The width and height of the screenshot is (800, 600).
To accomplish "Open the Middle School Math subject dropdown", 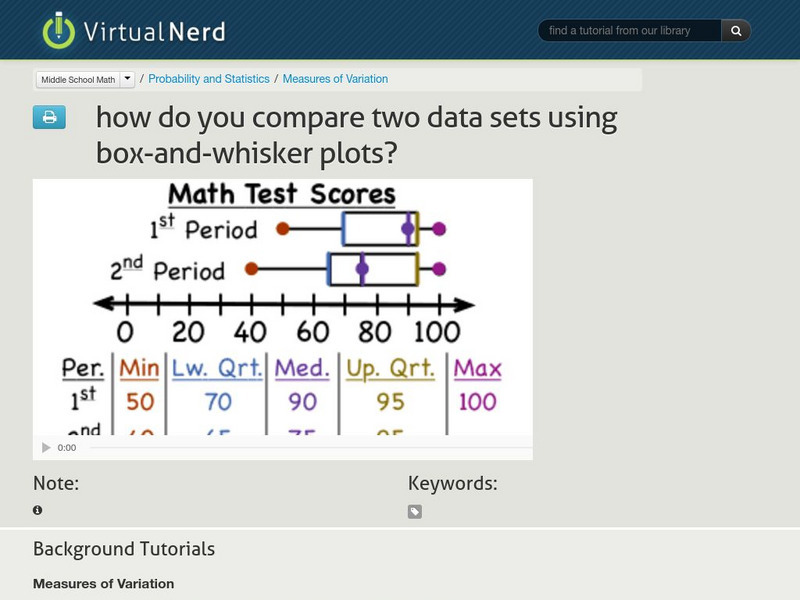I will pos(79,79).
